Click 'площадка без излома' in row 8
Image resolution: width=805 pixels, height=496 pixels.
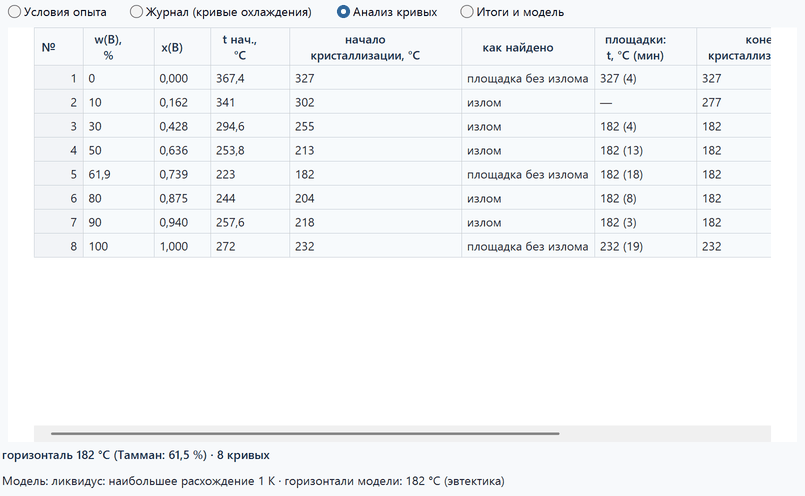[528, 246]
